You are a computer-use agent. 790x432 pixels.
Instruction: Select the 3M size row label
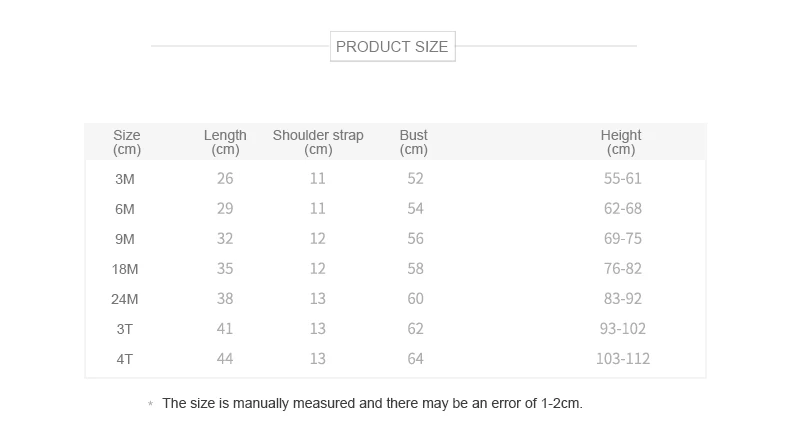pos(125,179)
